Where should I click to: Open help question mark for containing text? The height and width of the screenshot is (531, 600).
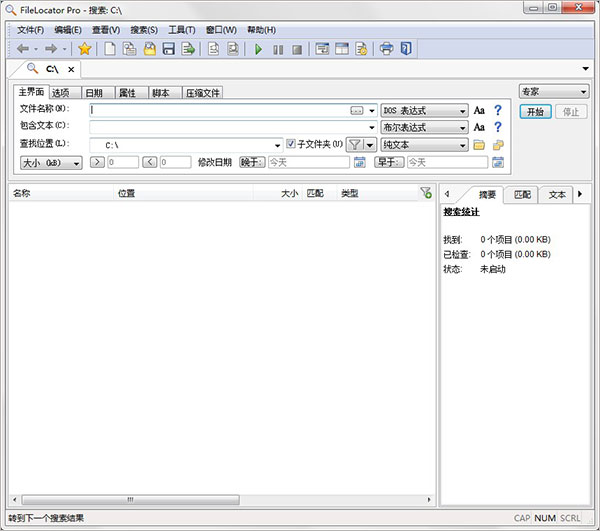click(497, 127)
